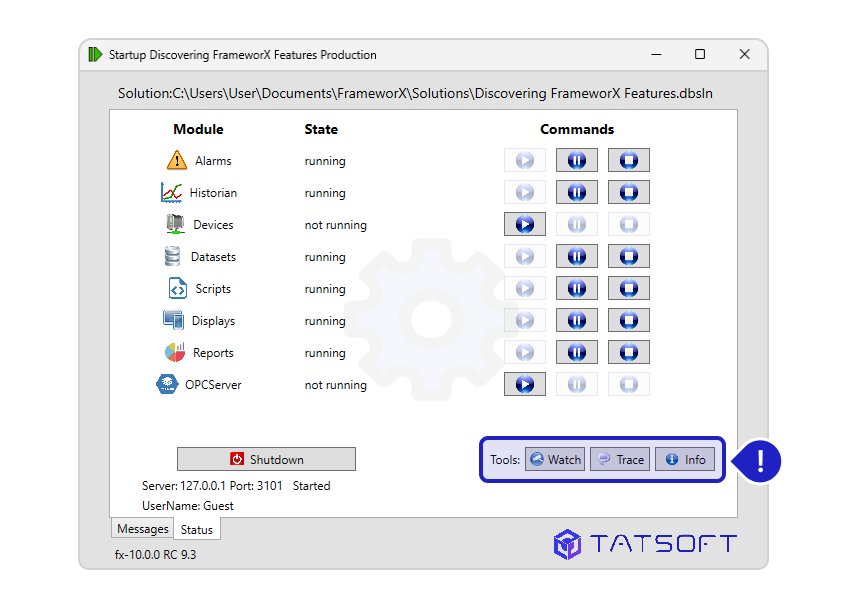Screen dimensions: 866x608
Task: Click the OPCServer hexagon icon
Action: pyautogui.click(x=167, y=384)
